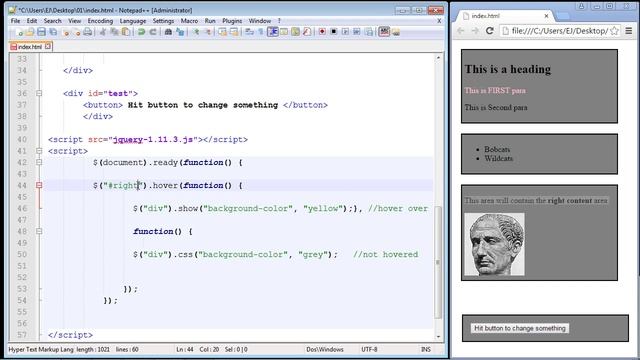
Task: Click the New file icon in Notepad++ toolbar
Action: pos(19,32)
